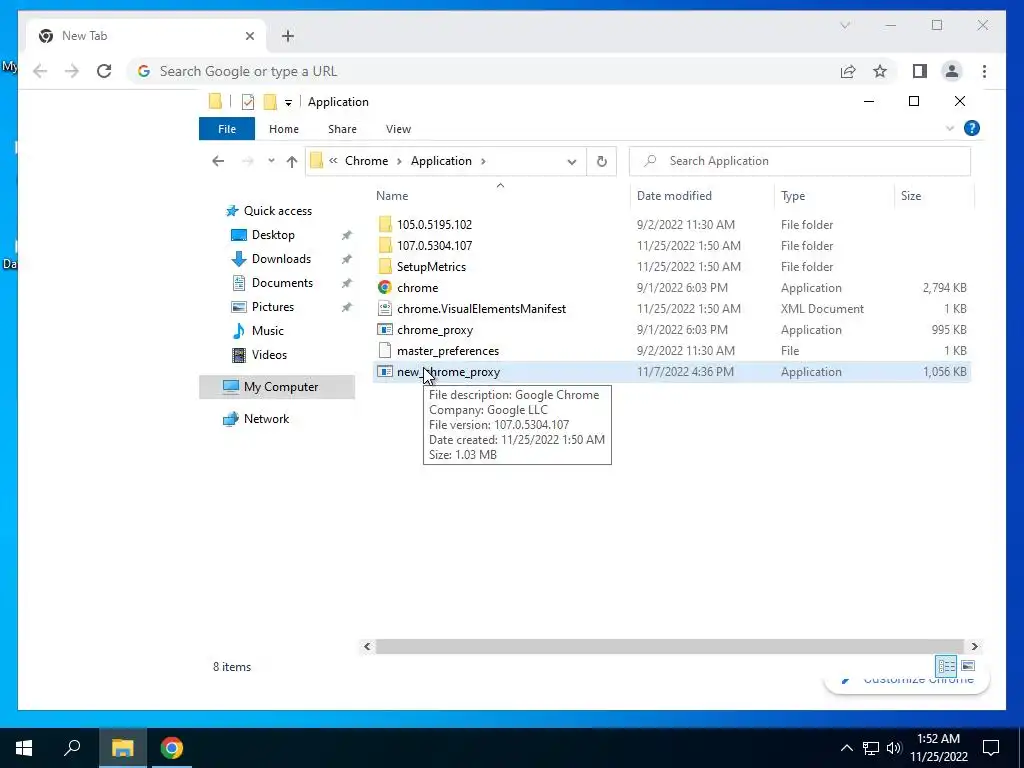Viewport: 1024px width, 768px height.
Task: Click the New folder quick access icon
Action: tap(270, 102)
